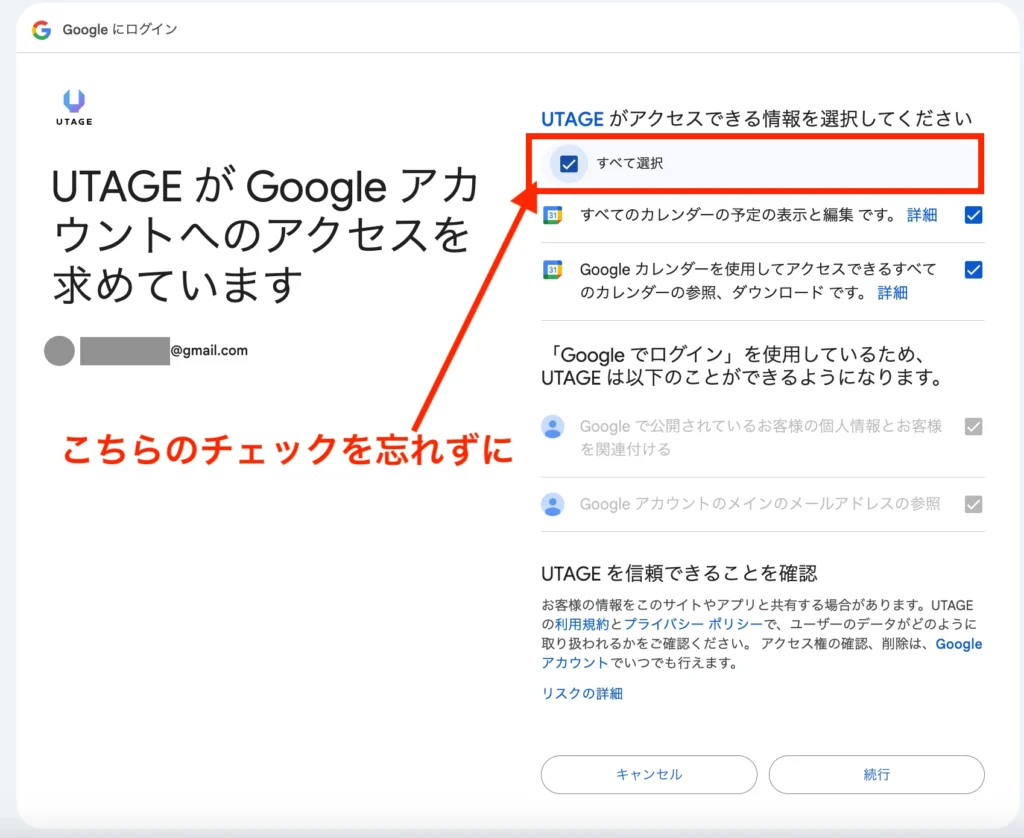1024x838 pixels.
Task: Open the プライバシー ポリシー link
Action: click(x=694, y=624)
